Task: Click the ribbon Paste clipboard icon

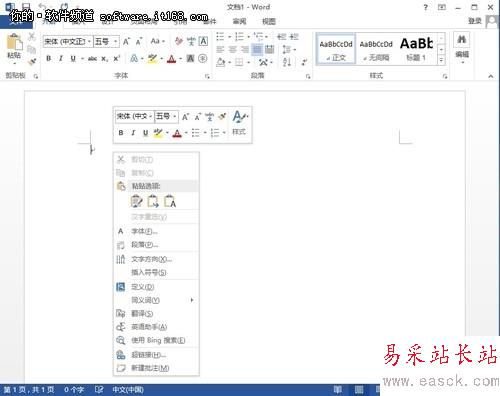Action: (14, 42)
